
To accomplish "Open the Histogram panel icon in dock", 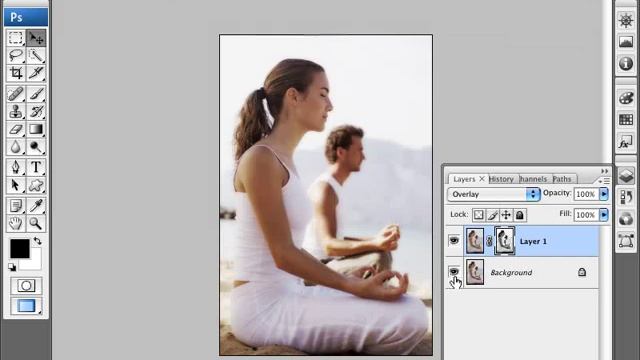I will [626, 42].
